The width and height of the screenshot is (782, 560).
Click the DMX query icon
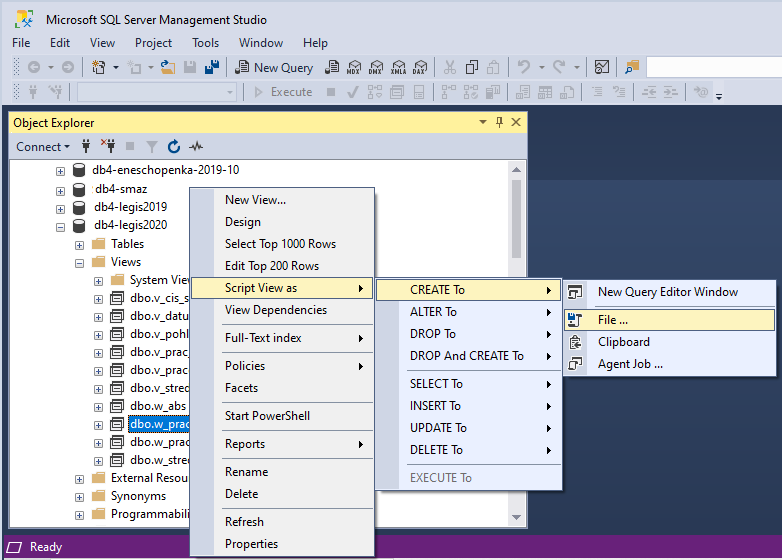pyautogui.click(x=376, y=67)
